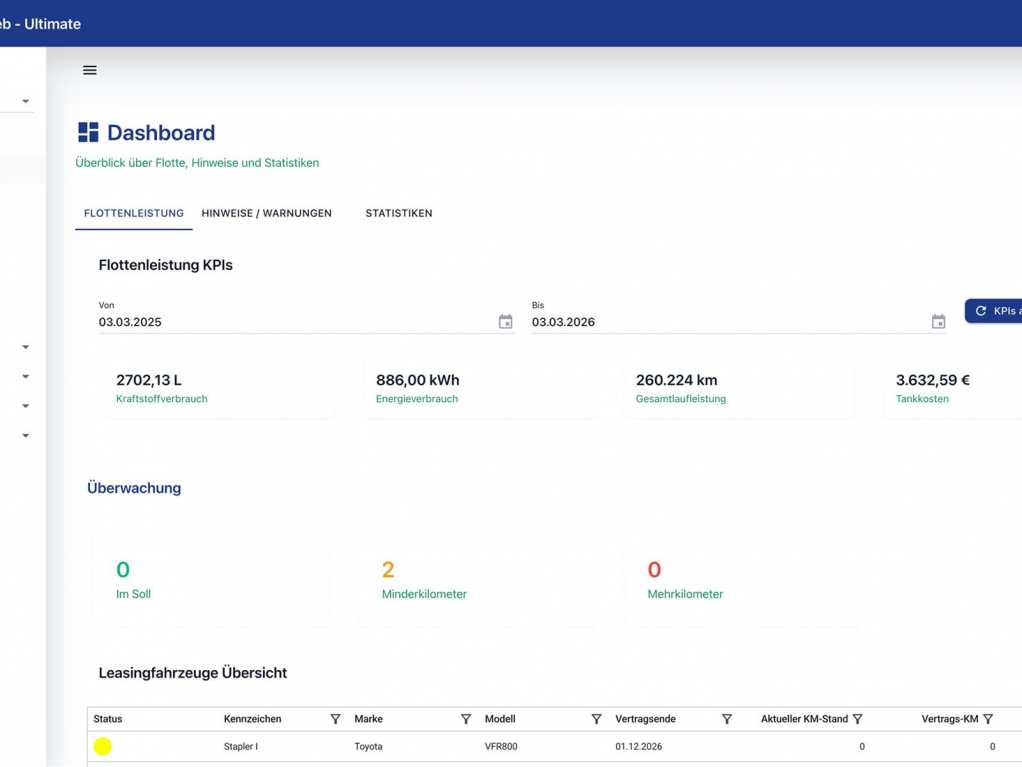Filter the Modell column
This screenshot has height=767, width=1022.
(x=596, y=719)
